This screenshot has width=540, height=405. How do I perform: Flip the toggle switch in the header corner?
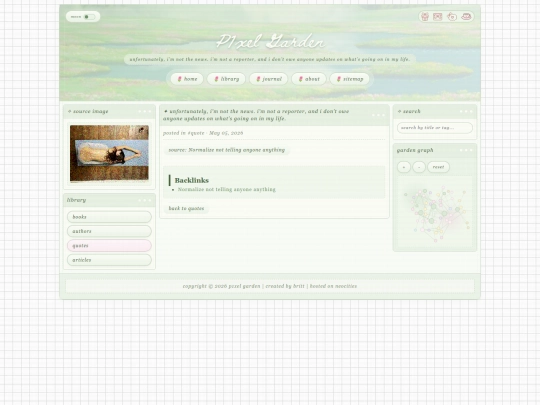[89, 17]
